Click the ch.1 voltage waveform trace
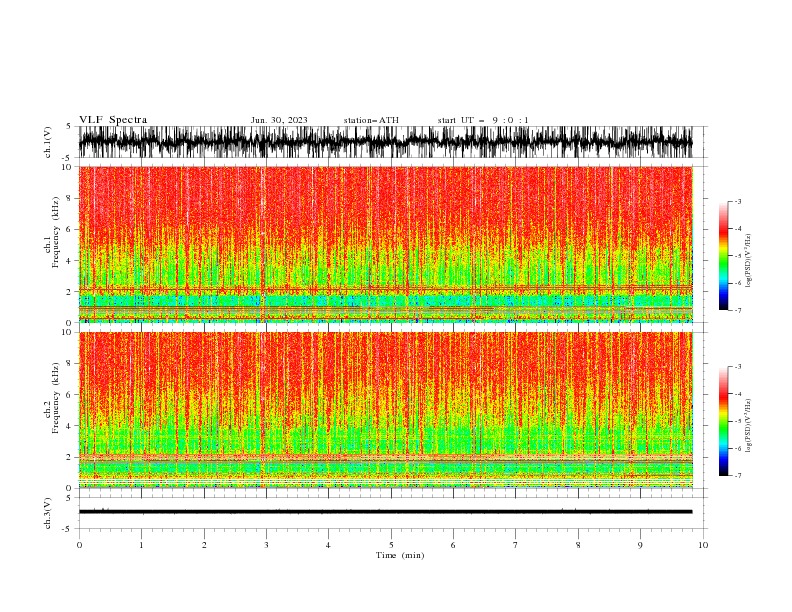The width and height of the screenshot is (792, 612). (x=385, y=142)
